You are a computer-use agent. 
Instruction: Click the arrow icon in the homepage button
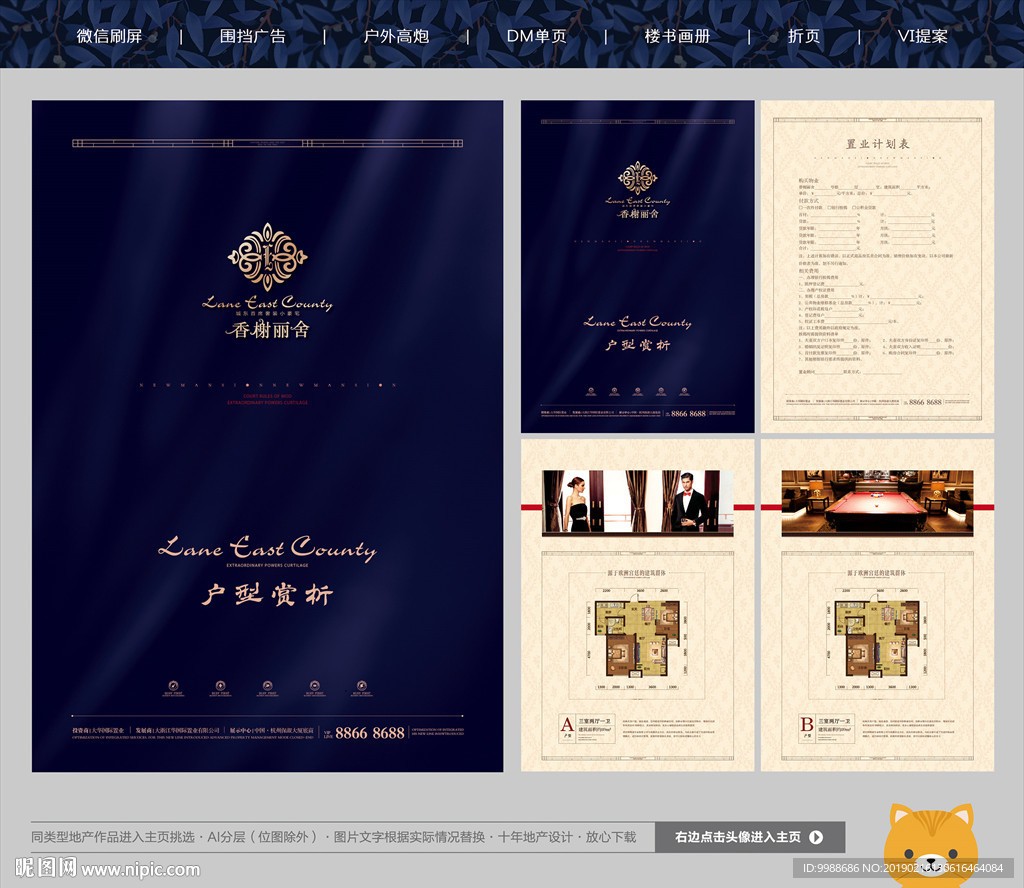(816, 837)
